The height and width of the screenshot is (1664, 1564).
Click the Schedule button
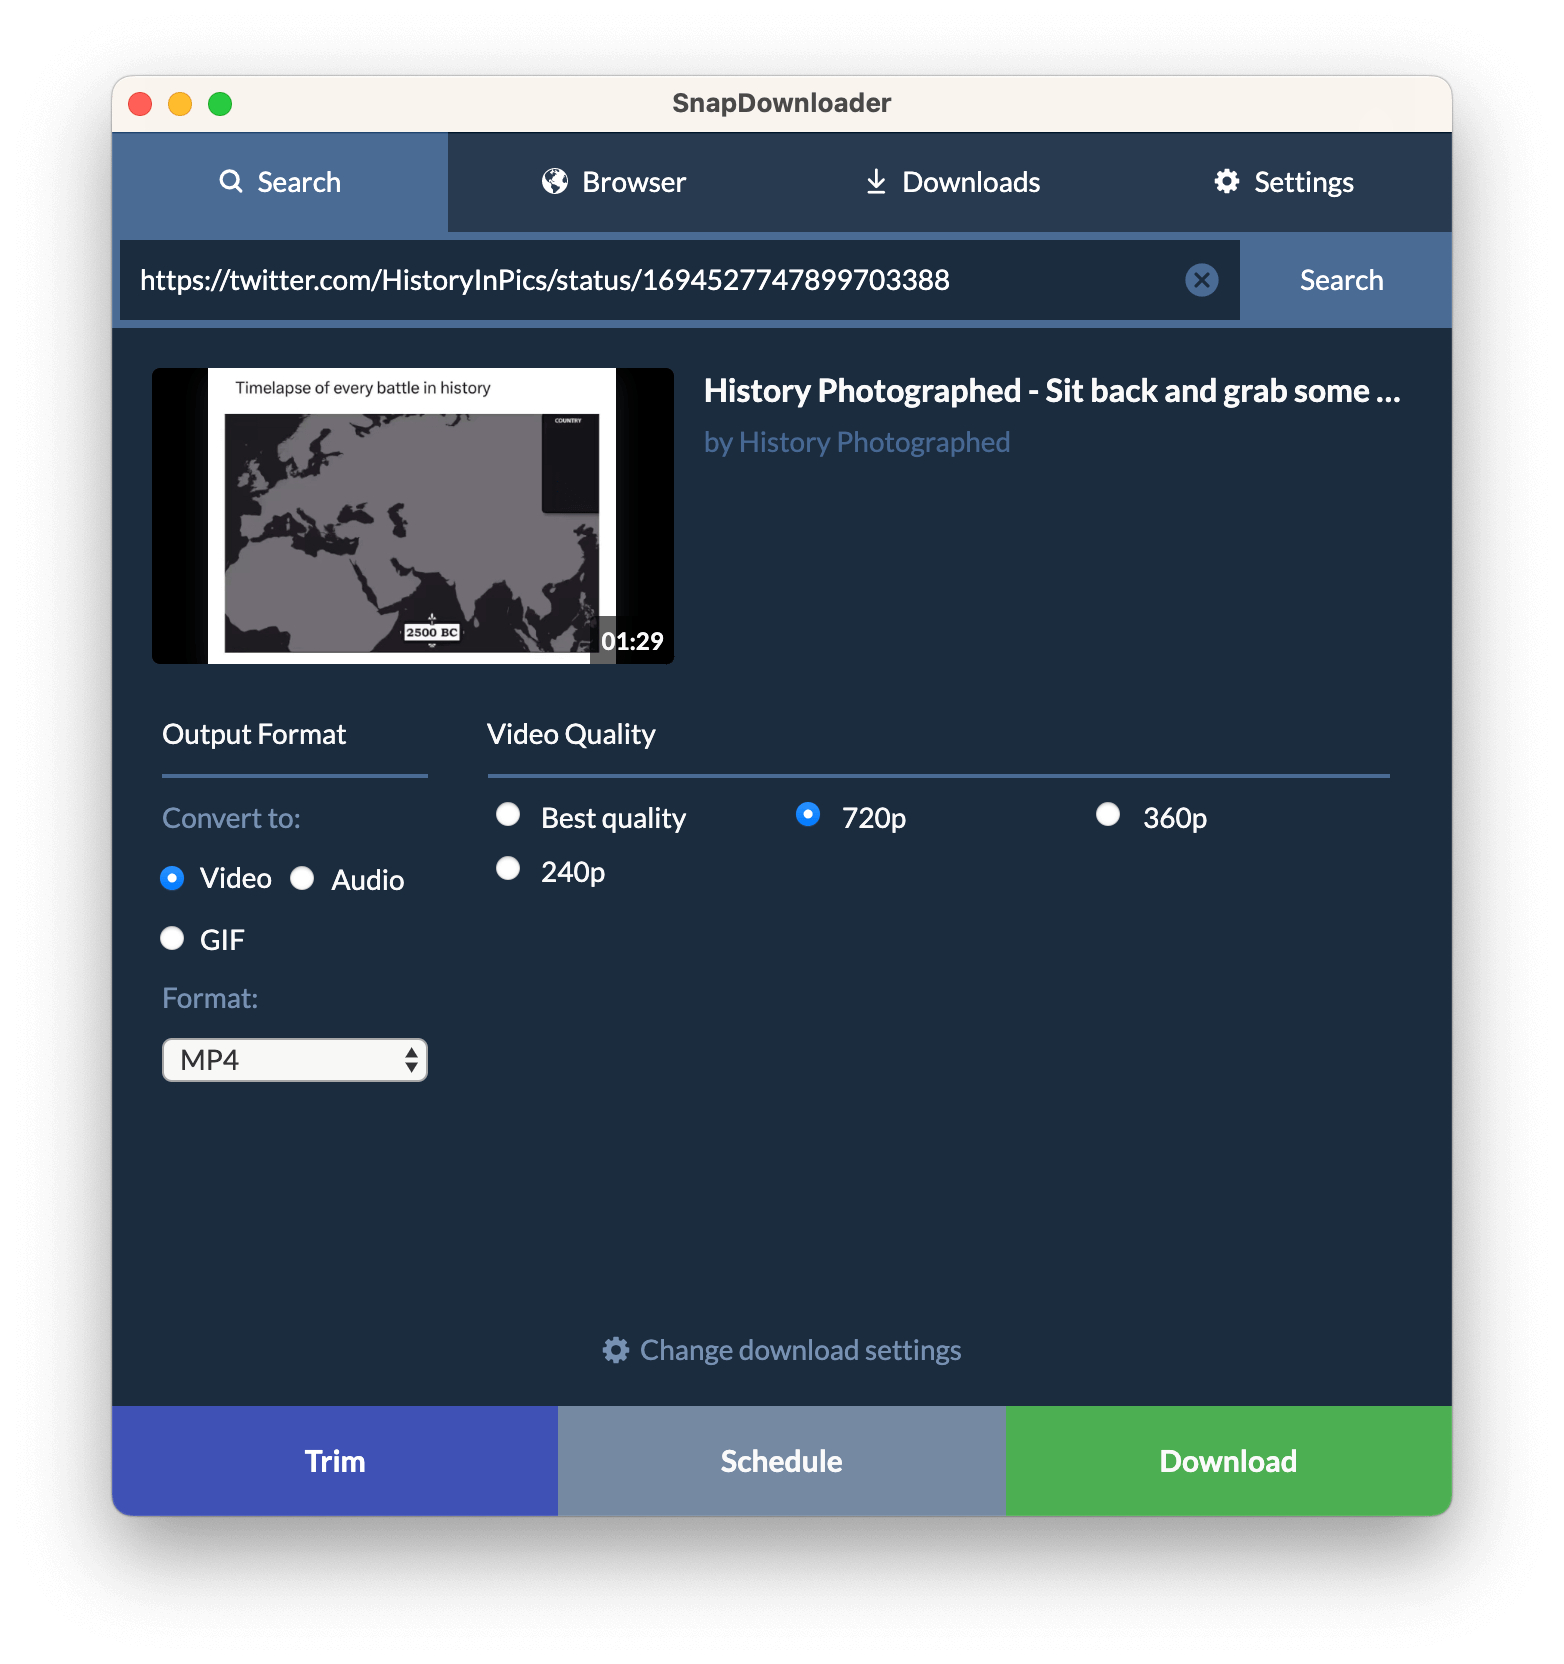[x=781, y=1461]
